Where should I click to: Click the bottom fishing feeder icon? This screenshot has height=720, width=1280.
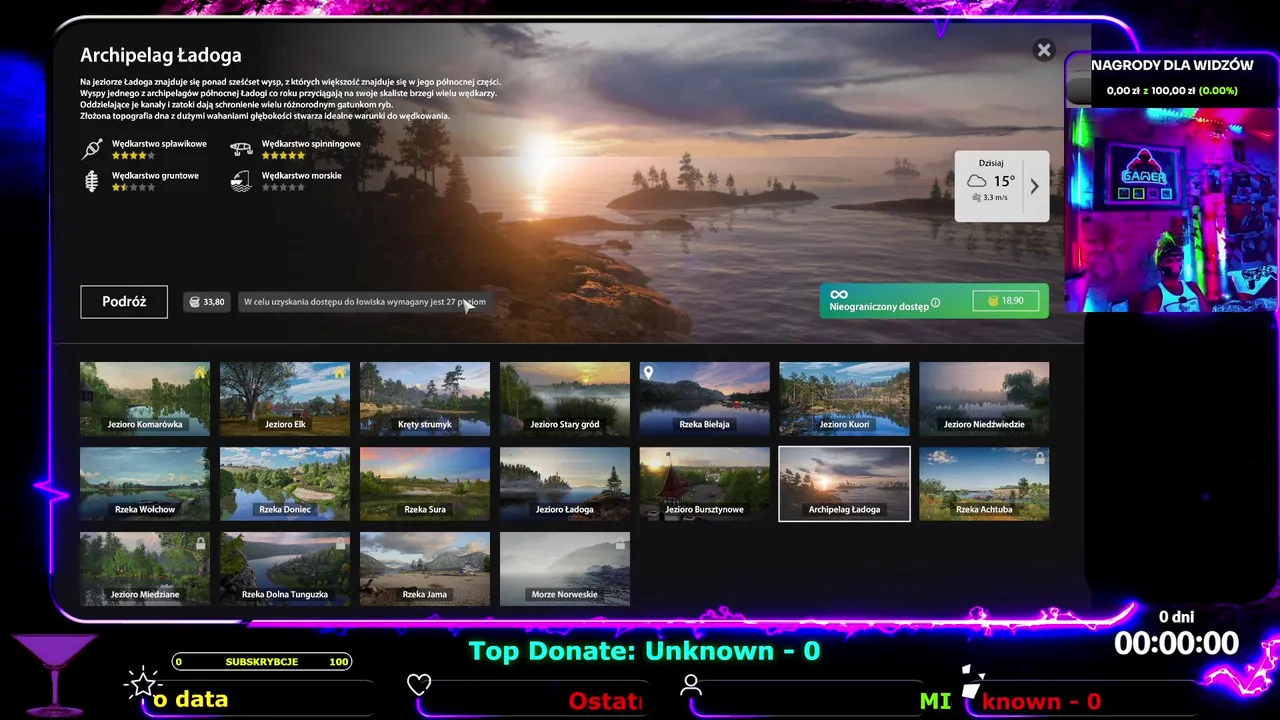[92, 181]
